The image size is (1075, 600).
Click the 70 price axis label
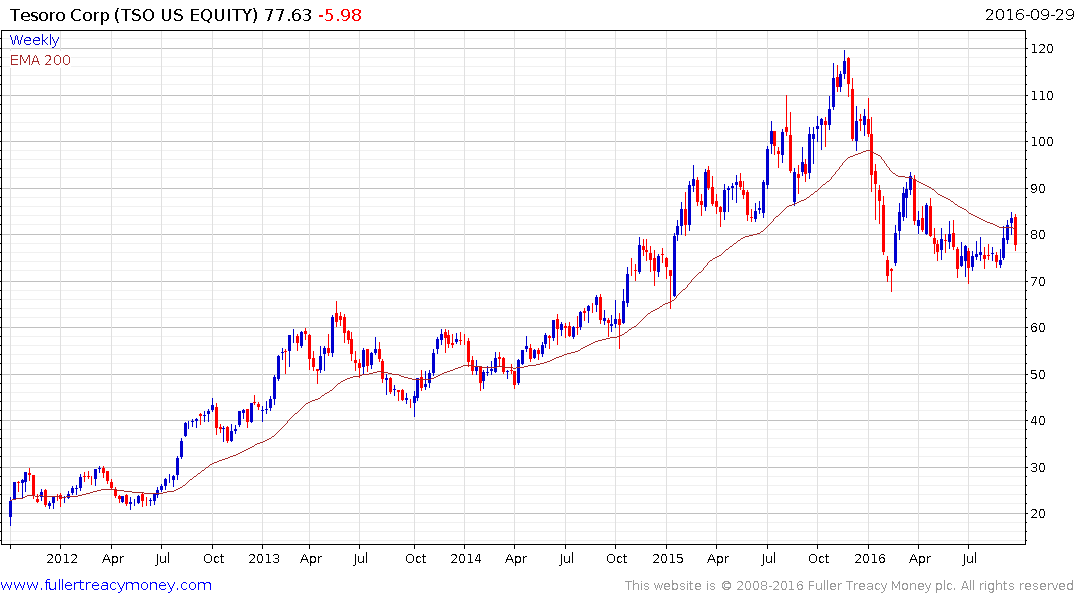(1038, 282)
